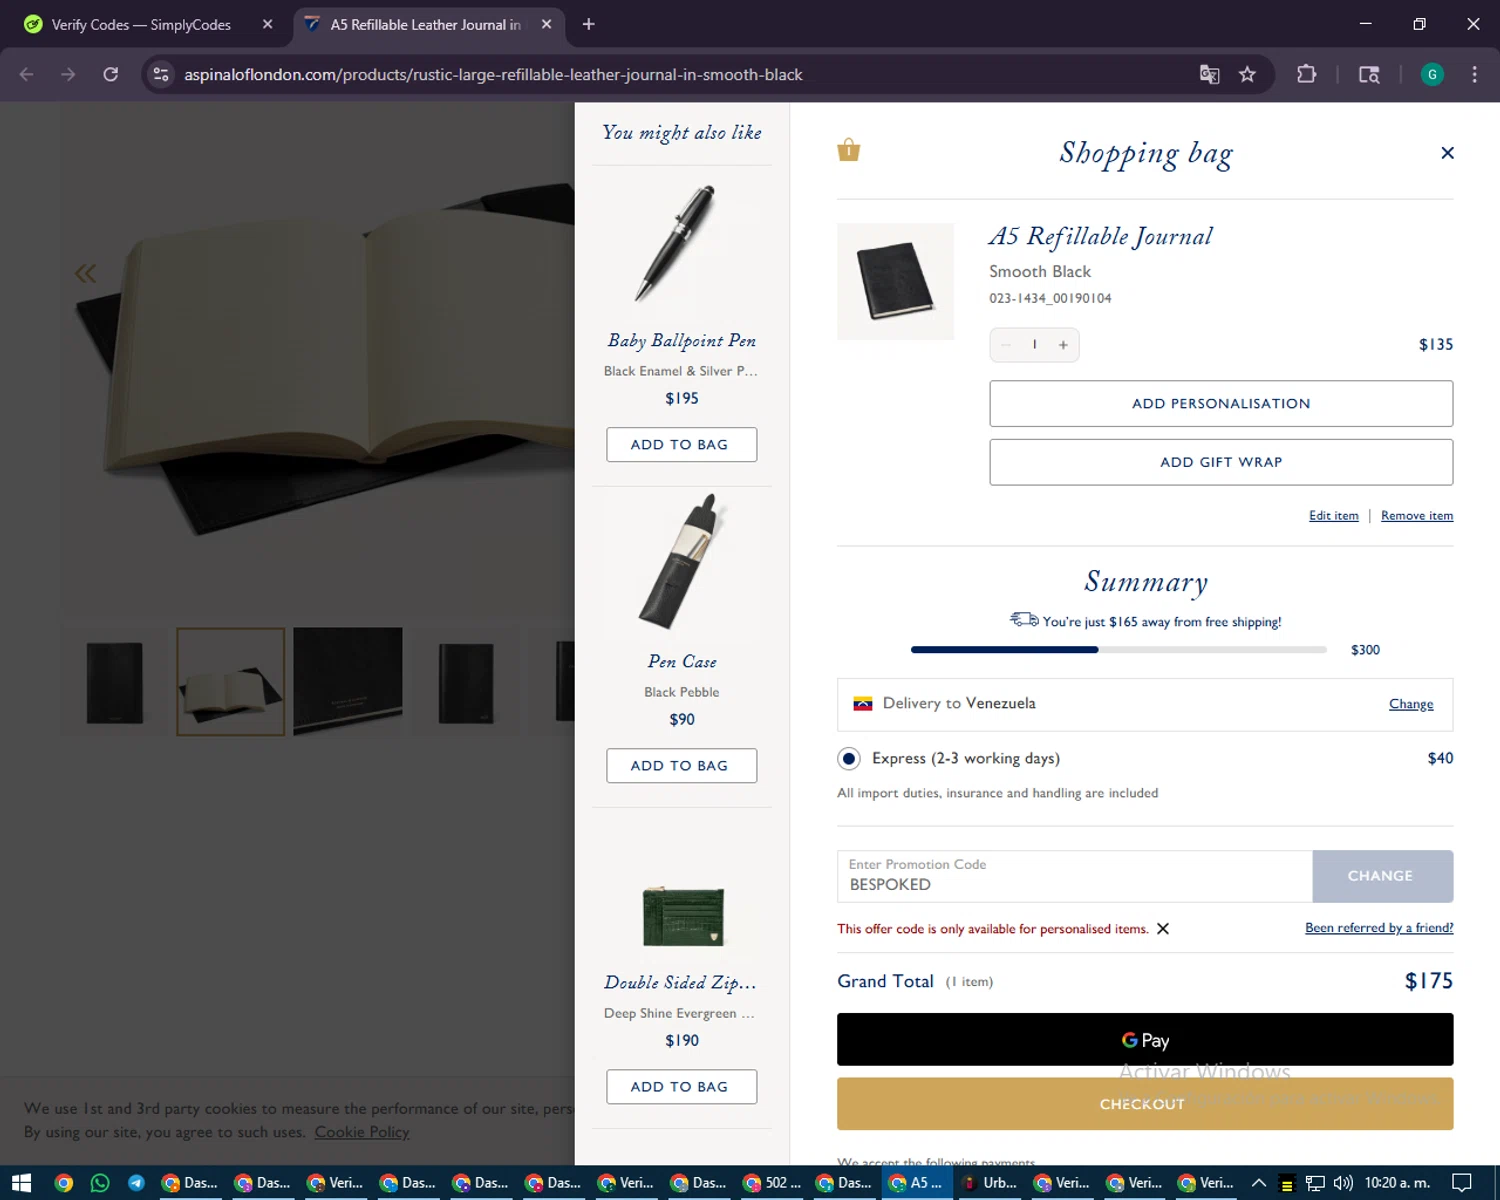Close the Shopping bag panel

(x=1447, y=153)
